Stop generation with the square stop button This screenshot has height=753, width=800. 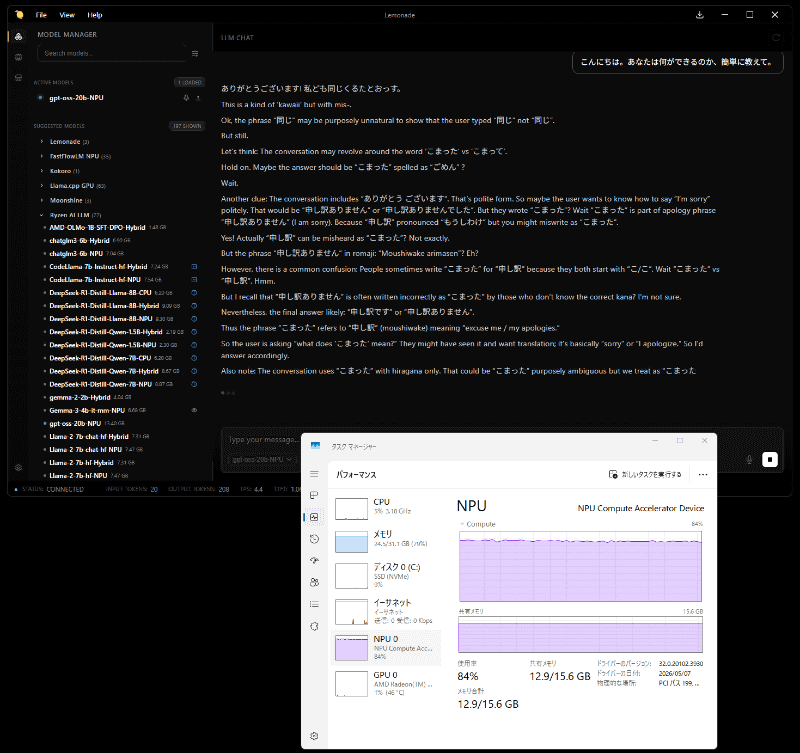click(x=769, y=460)
